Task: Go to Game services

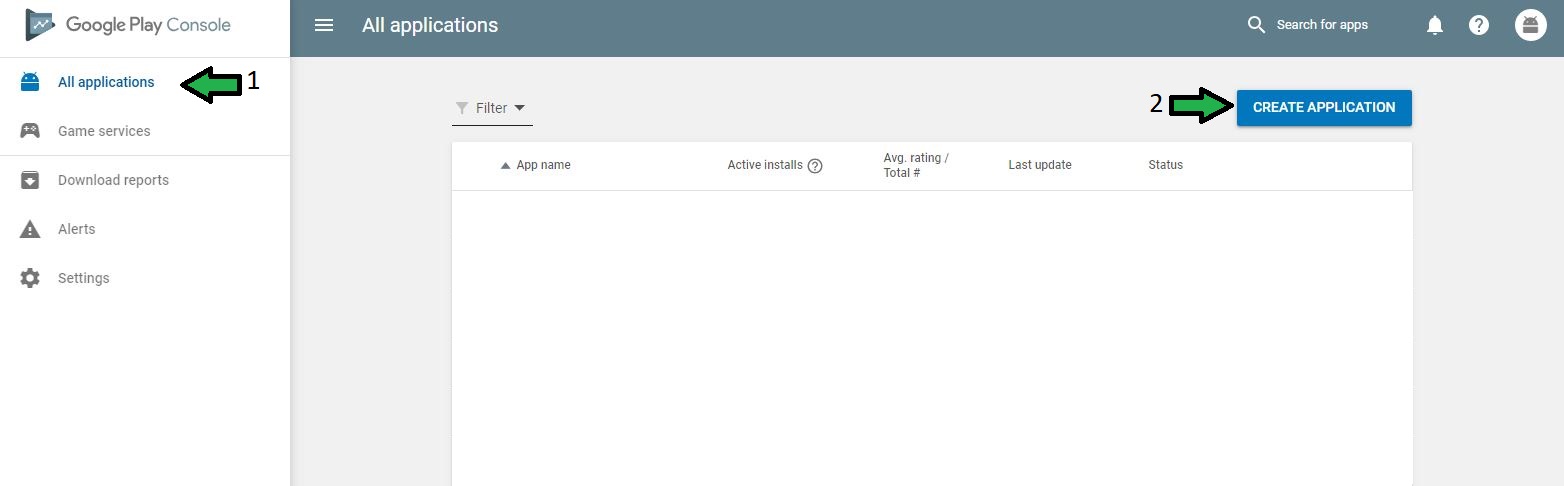Action: 104,131
